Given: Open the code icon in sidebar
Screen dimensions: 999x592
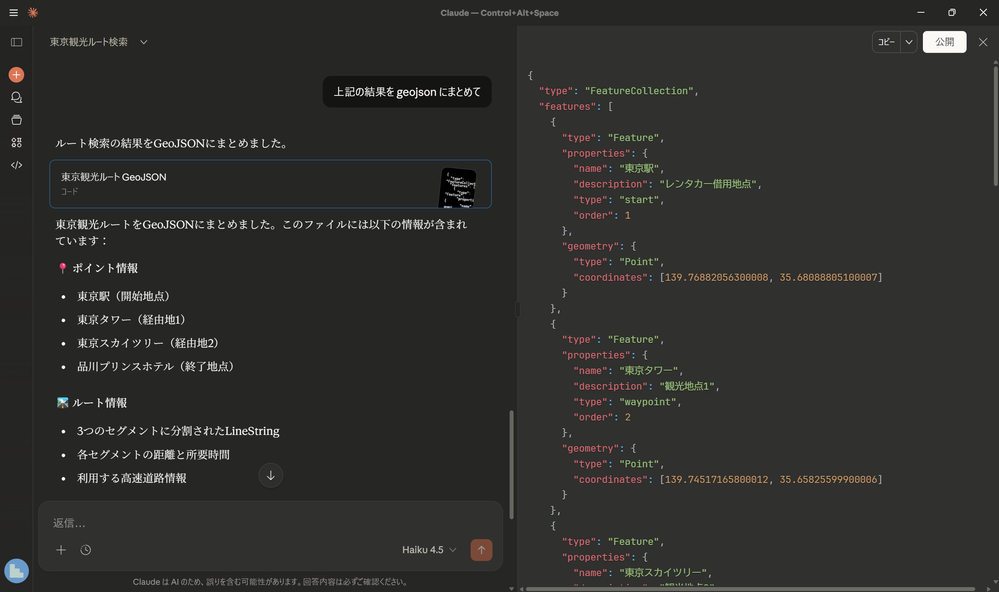Looking at the screenshot, I should point(16,165).
